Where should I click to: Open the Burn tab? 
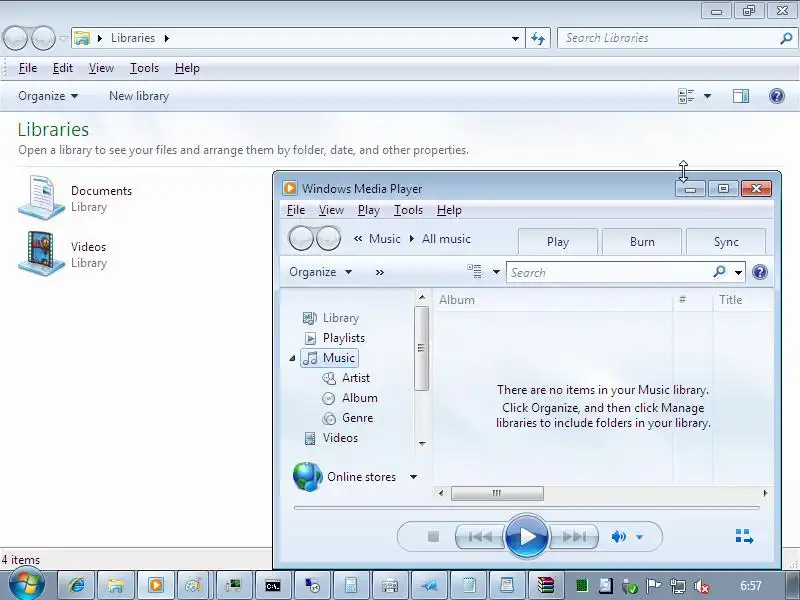pos(642,241)
